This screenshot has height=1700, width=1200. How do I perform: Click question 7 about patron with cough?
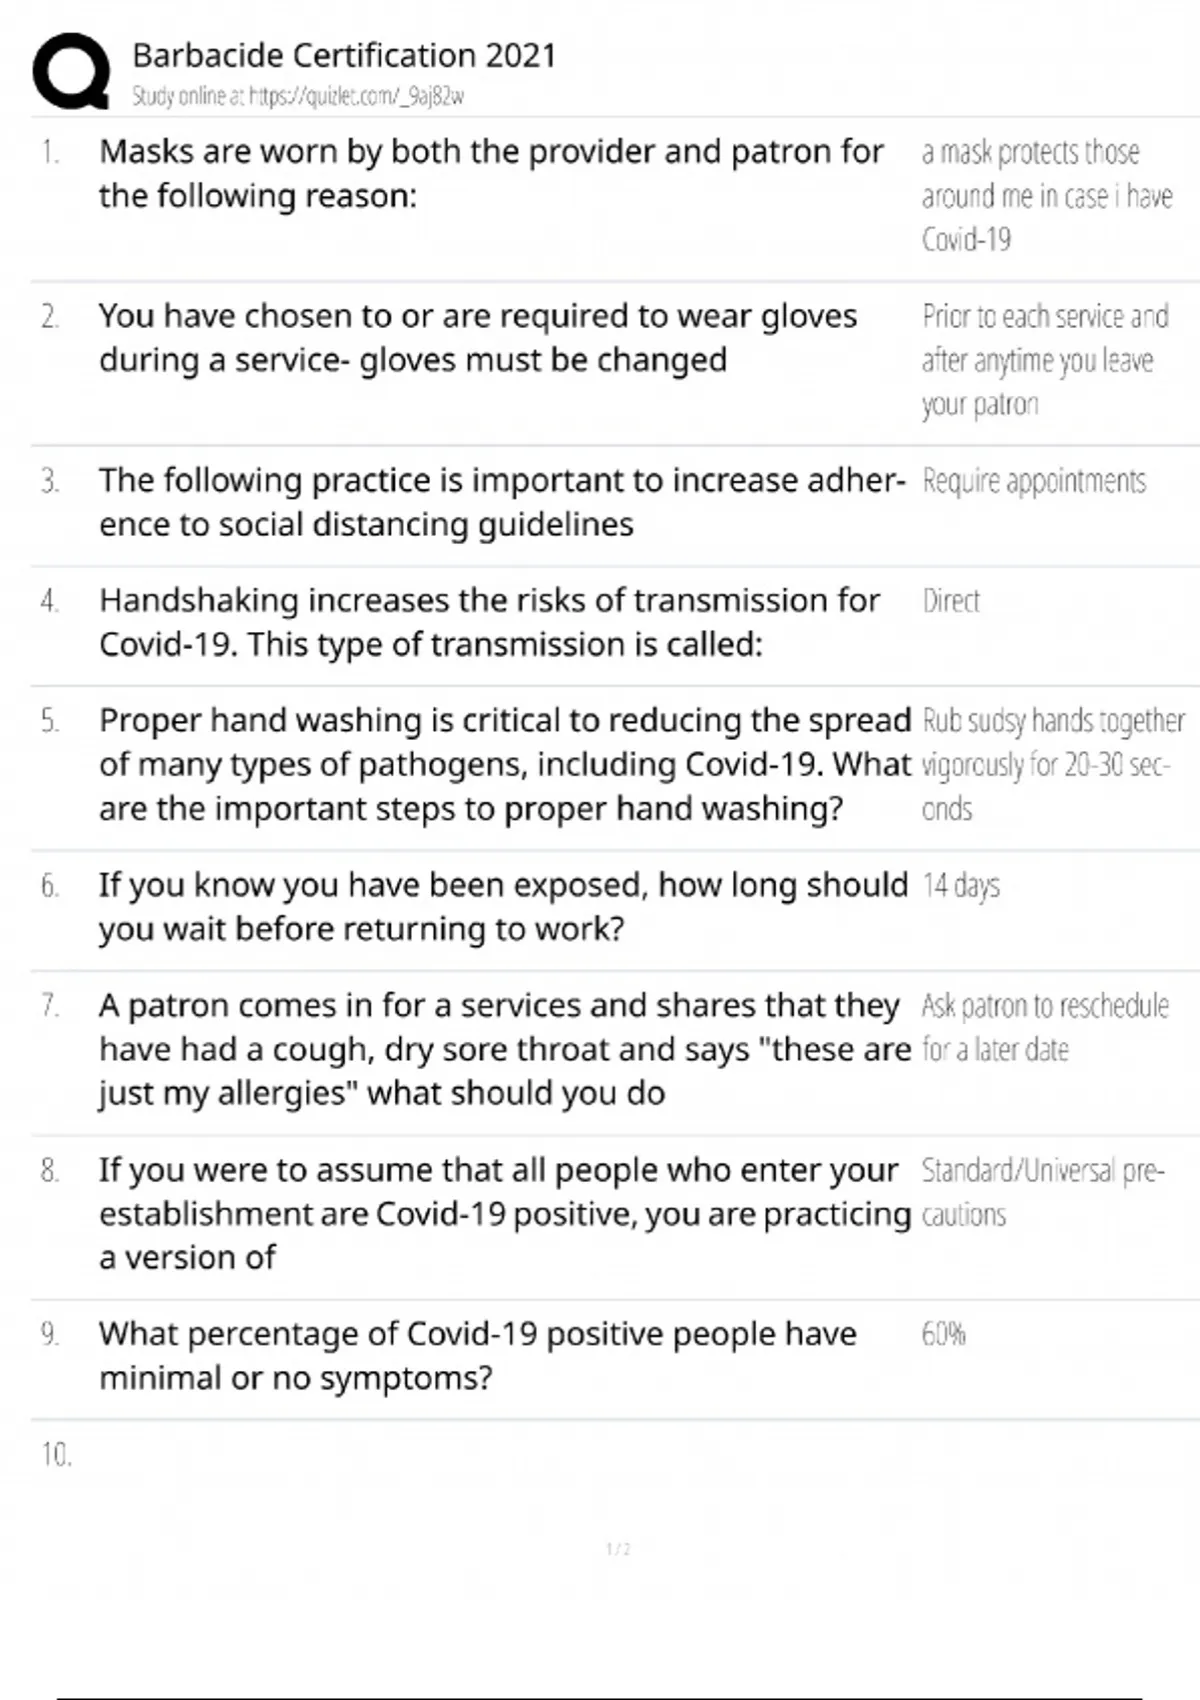point(505,1049)
